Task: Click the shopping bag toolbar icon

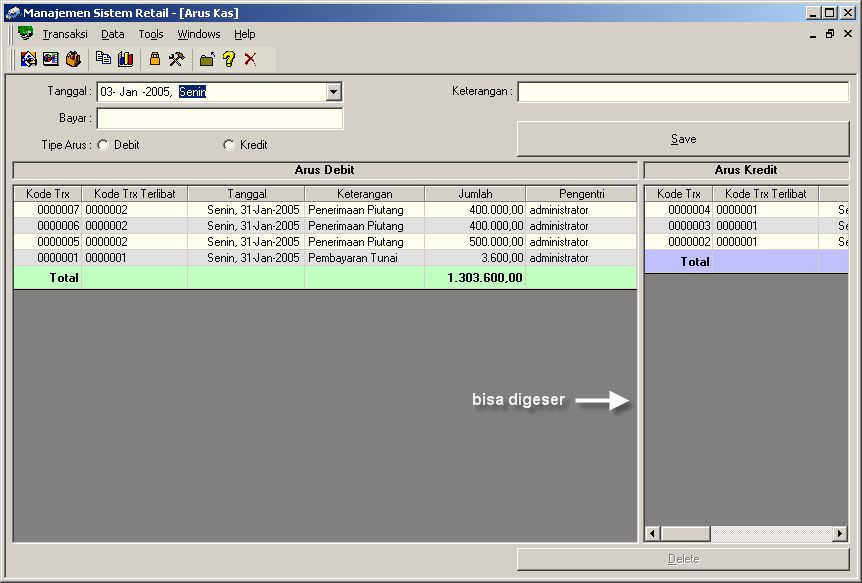Action: (x=73, y=59)
